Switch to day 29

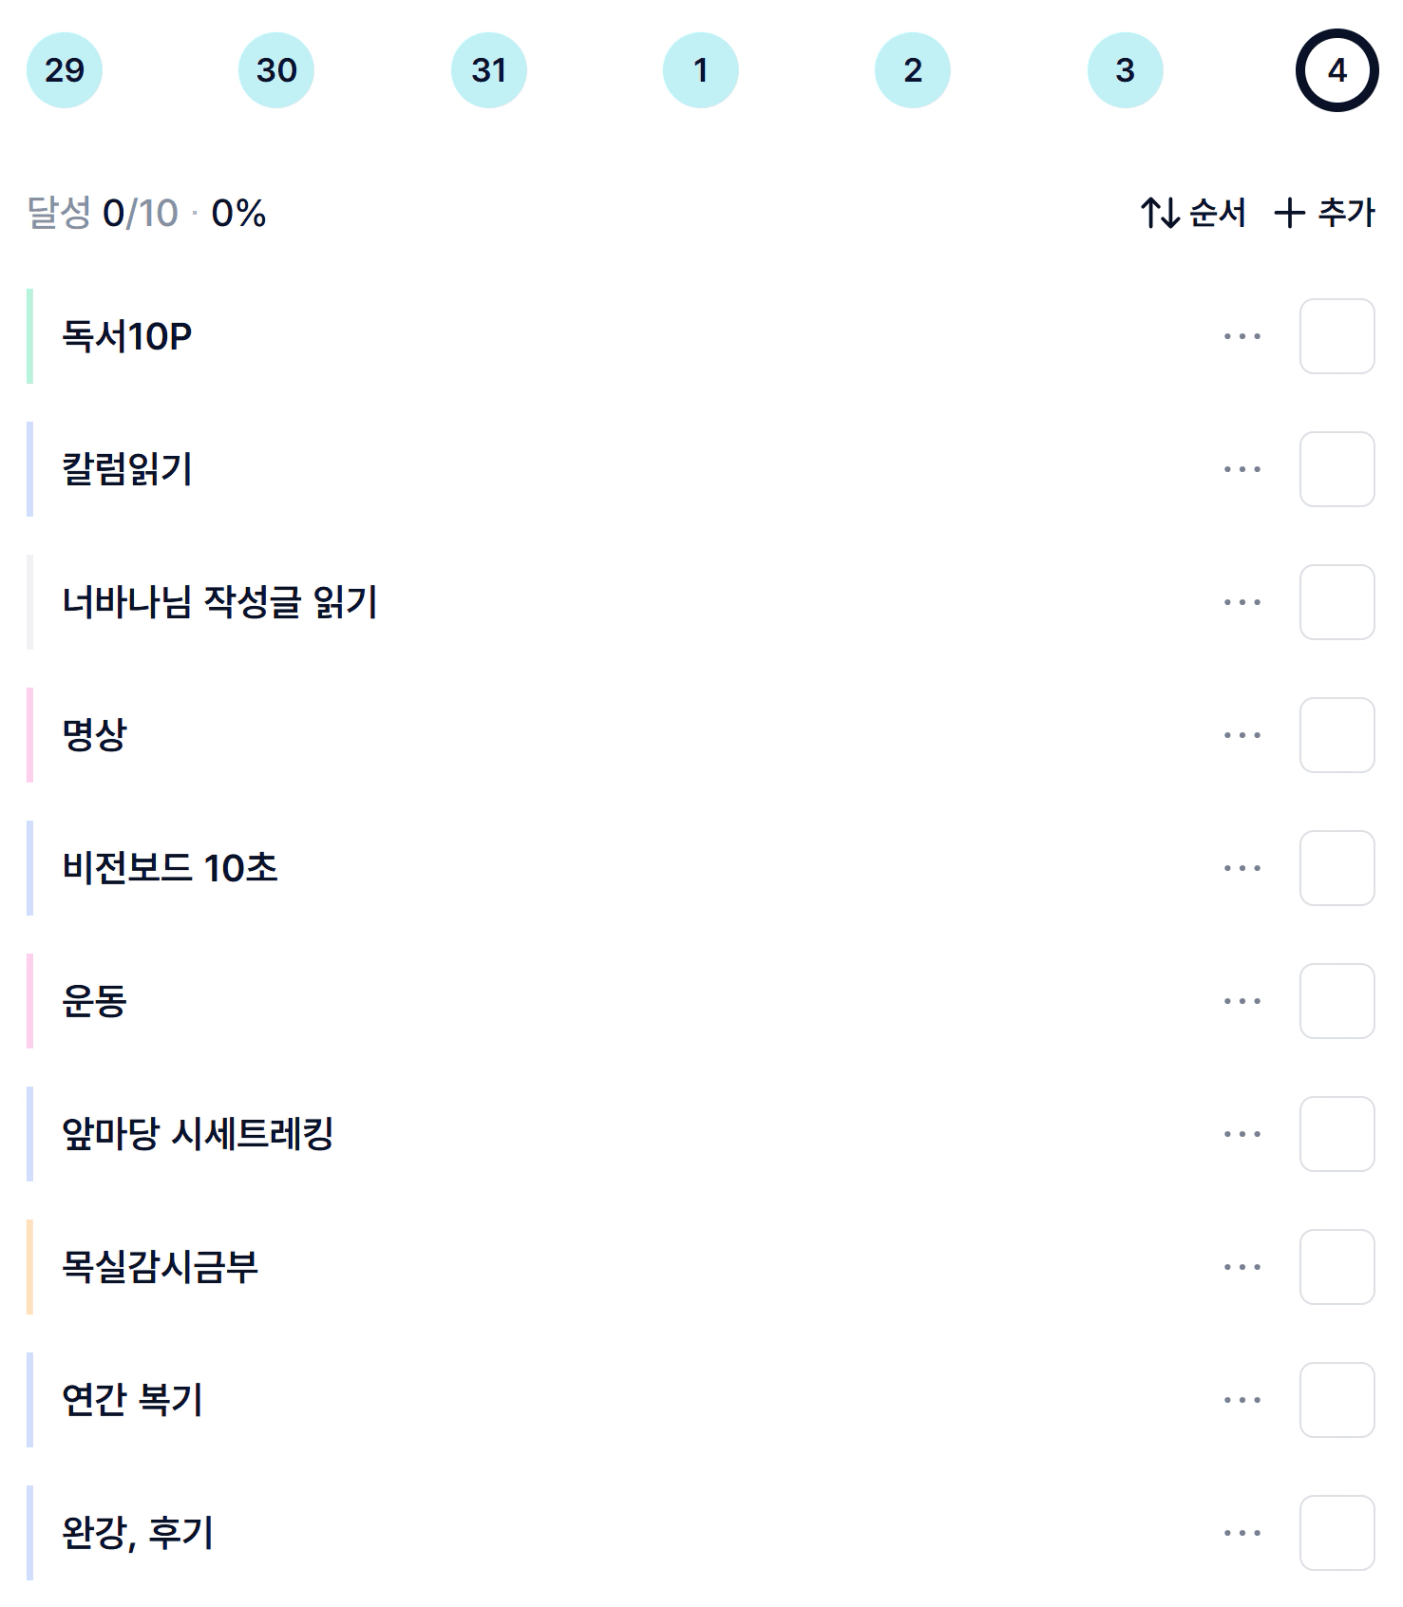(x=64, y=70)
